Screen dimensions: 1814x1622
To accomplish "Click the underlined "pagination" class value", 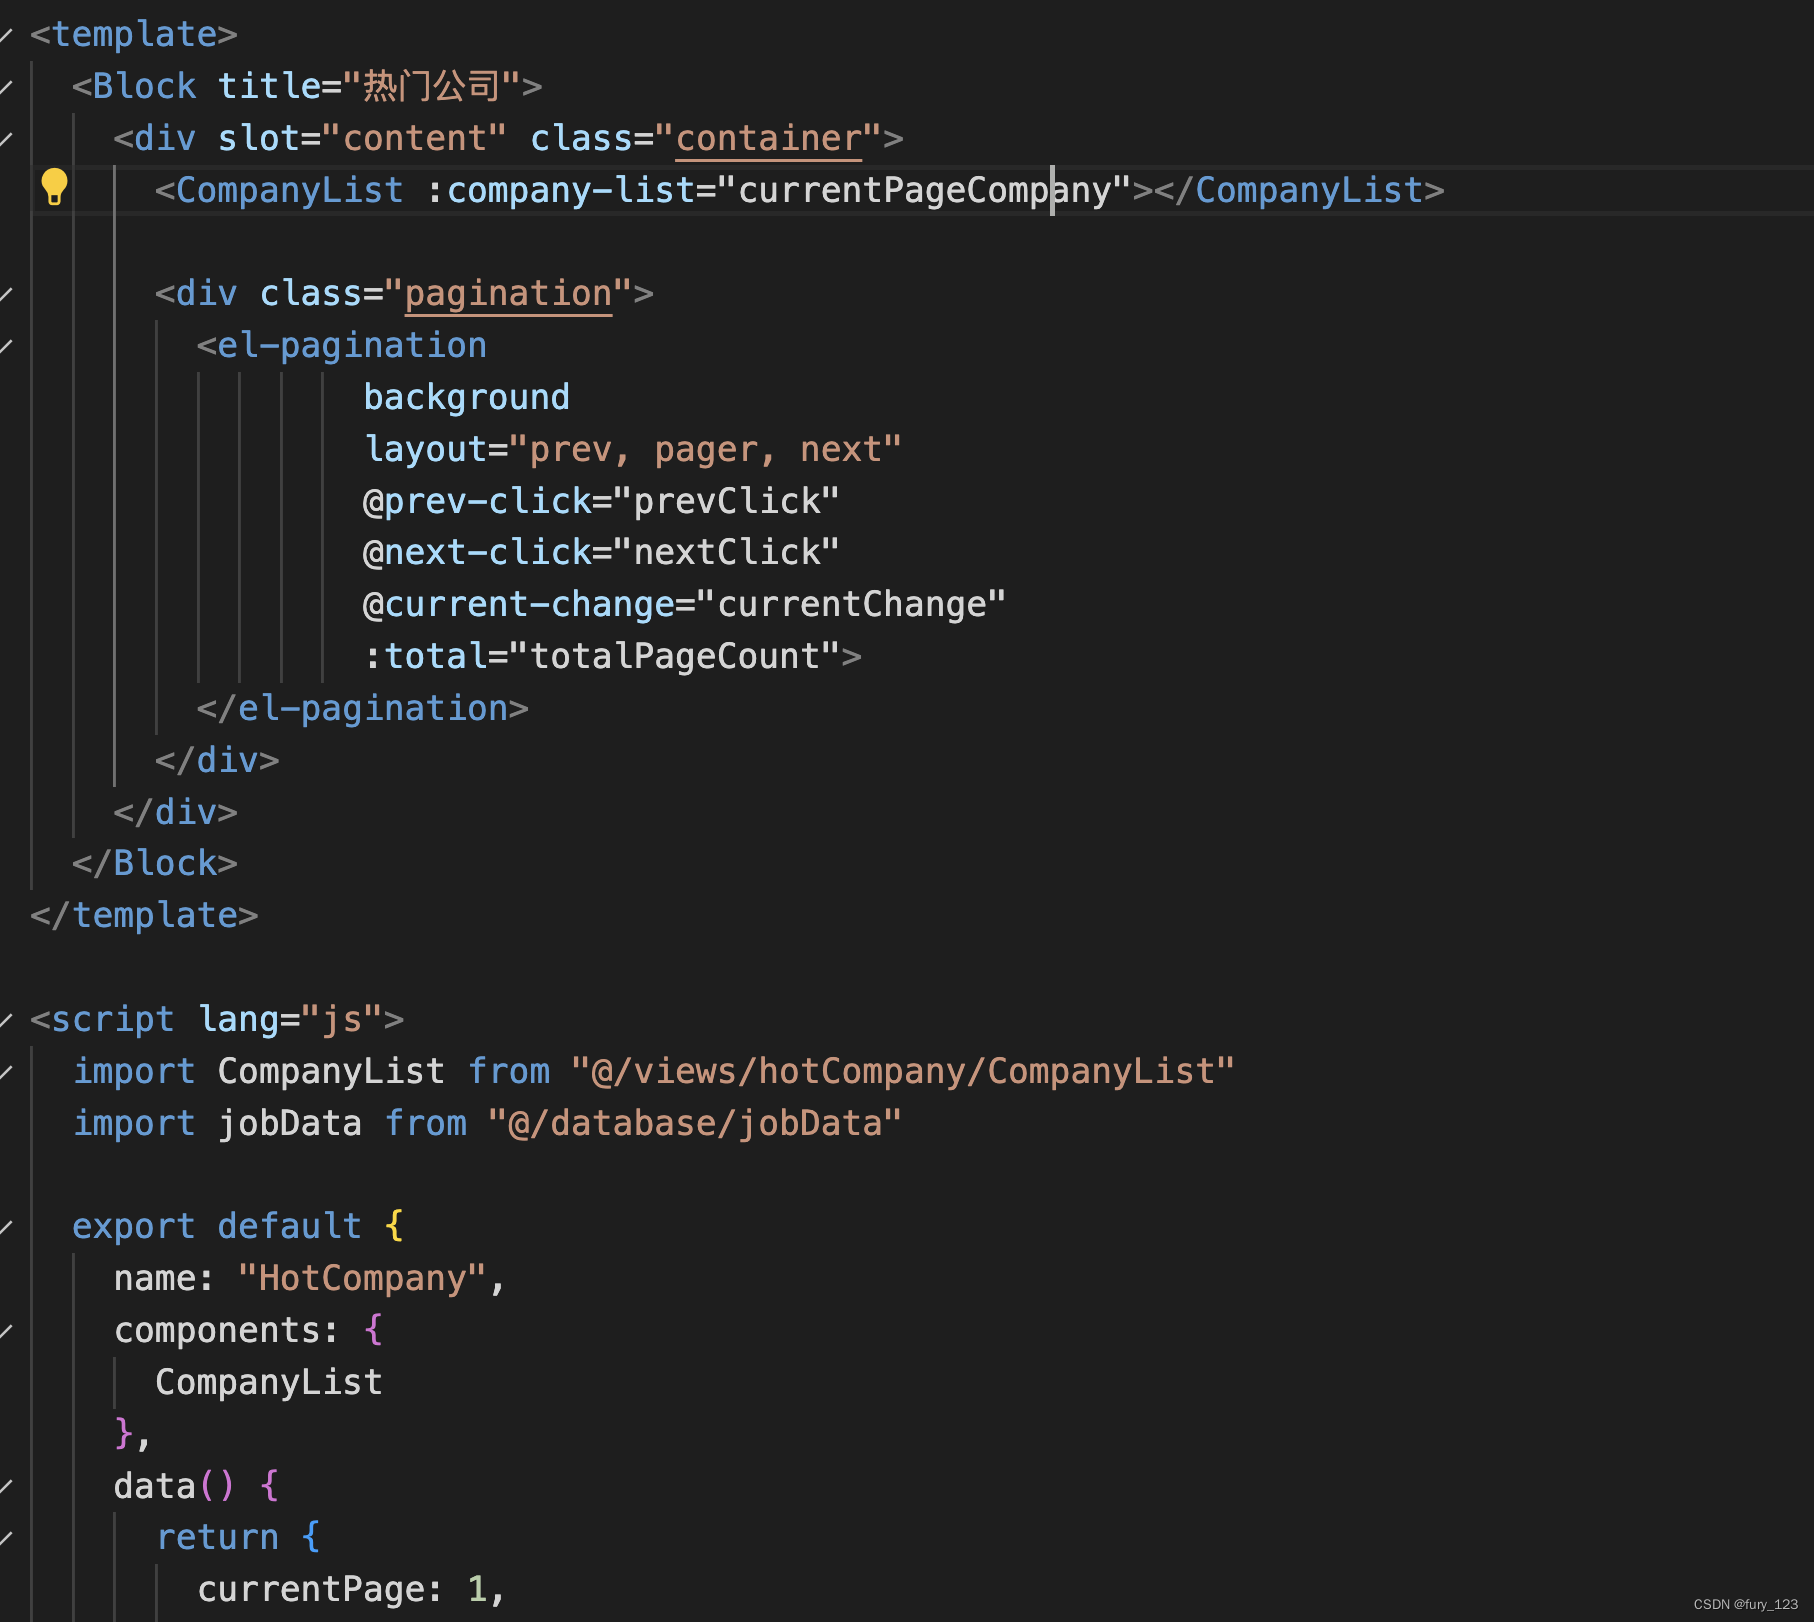I will click(x=508, y=294).
